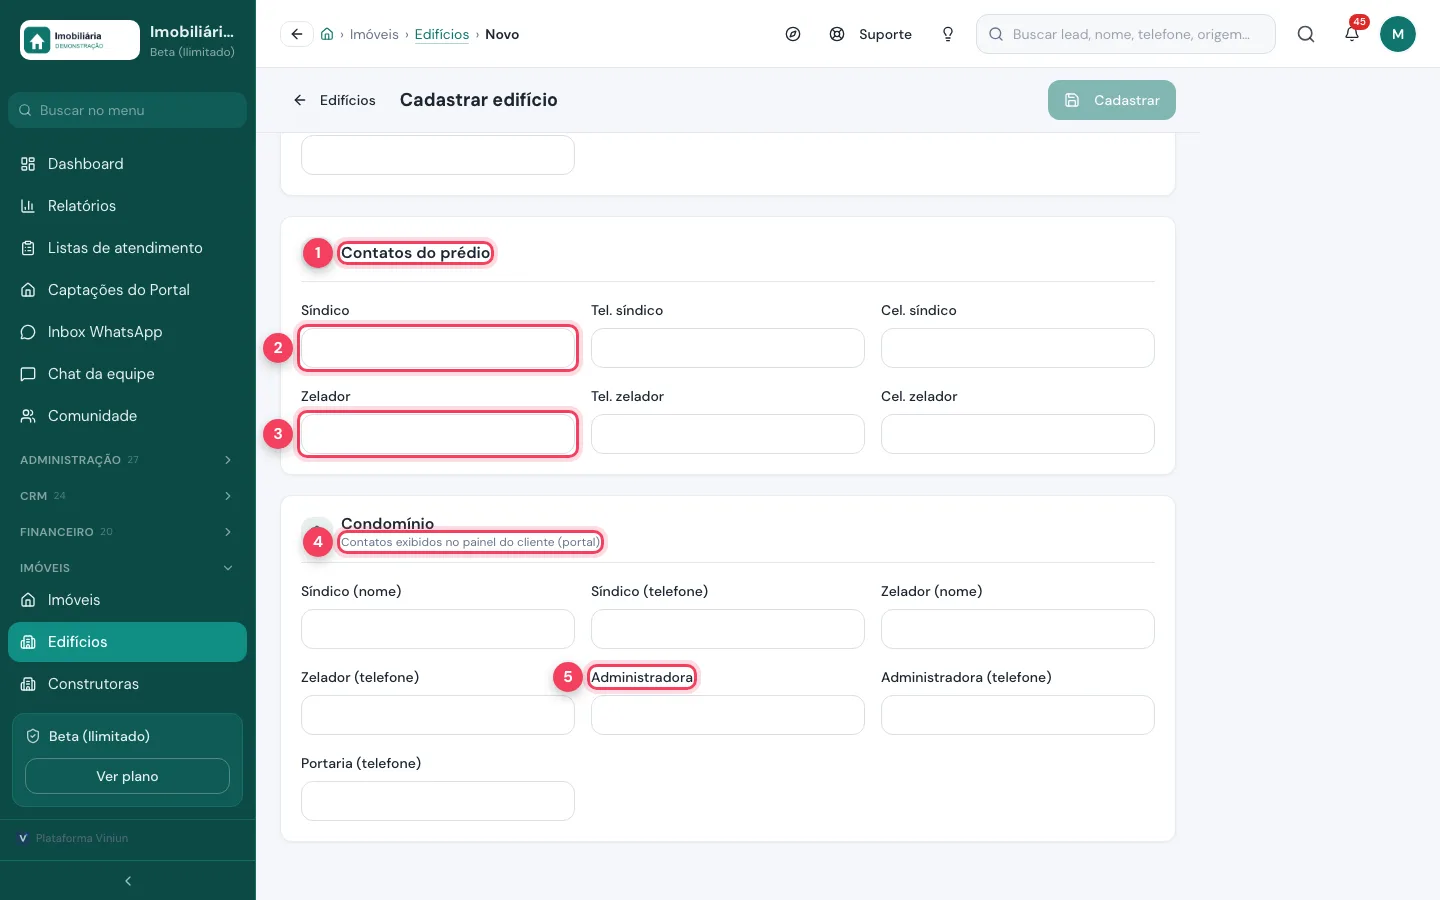This screenshot has height=900, width=1440.
Task: Focus the Tel. síndico field
Action: tap(728, 348)
